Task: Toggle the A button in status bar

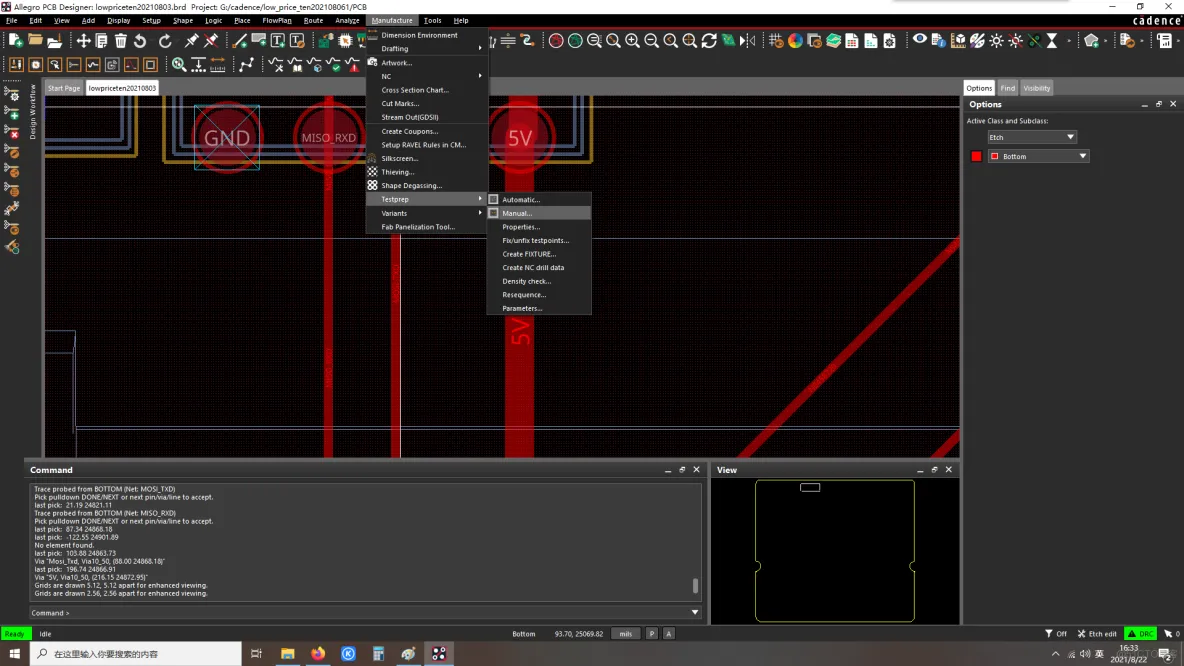Action: click(x=668, y=634)
